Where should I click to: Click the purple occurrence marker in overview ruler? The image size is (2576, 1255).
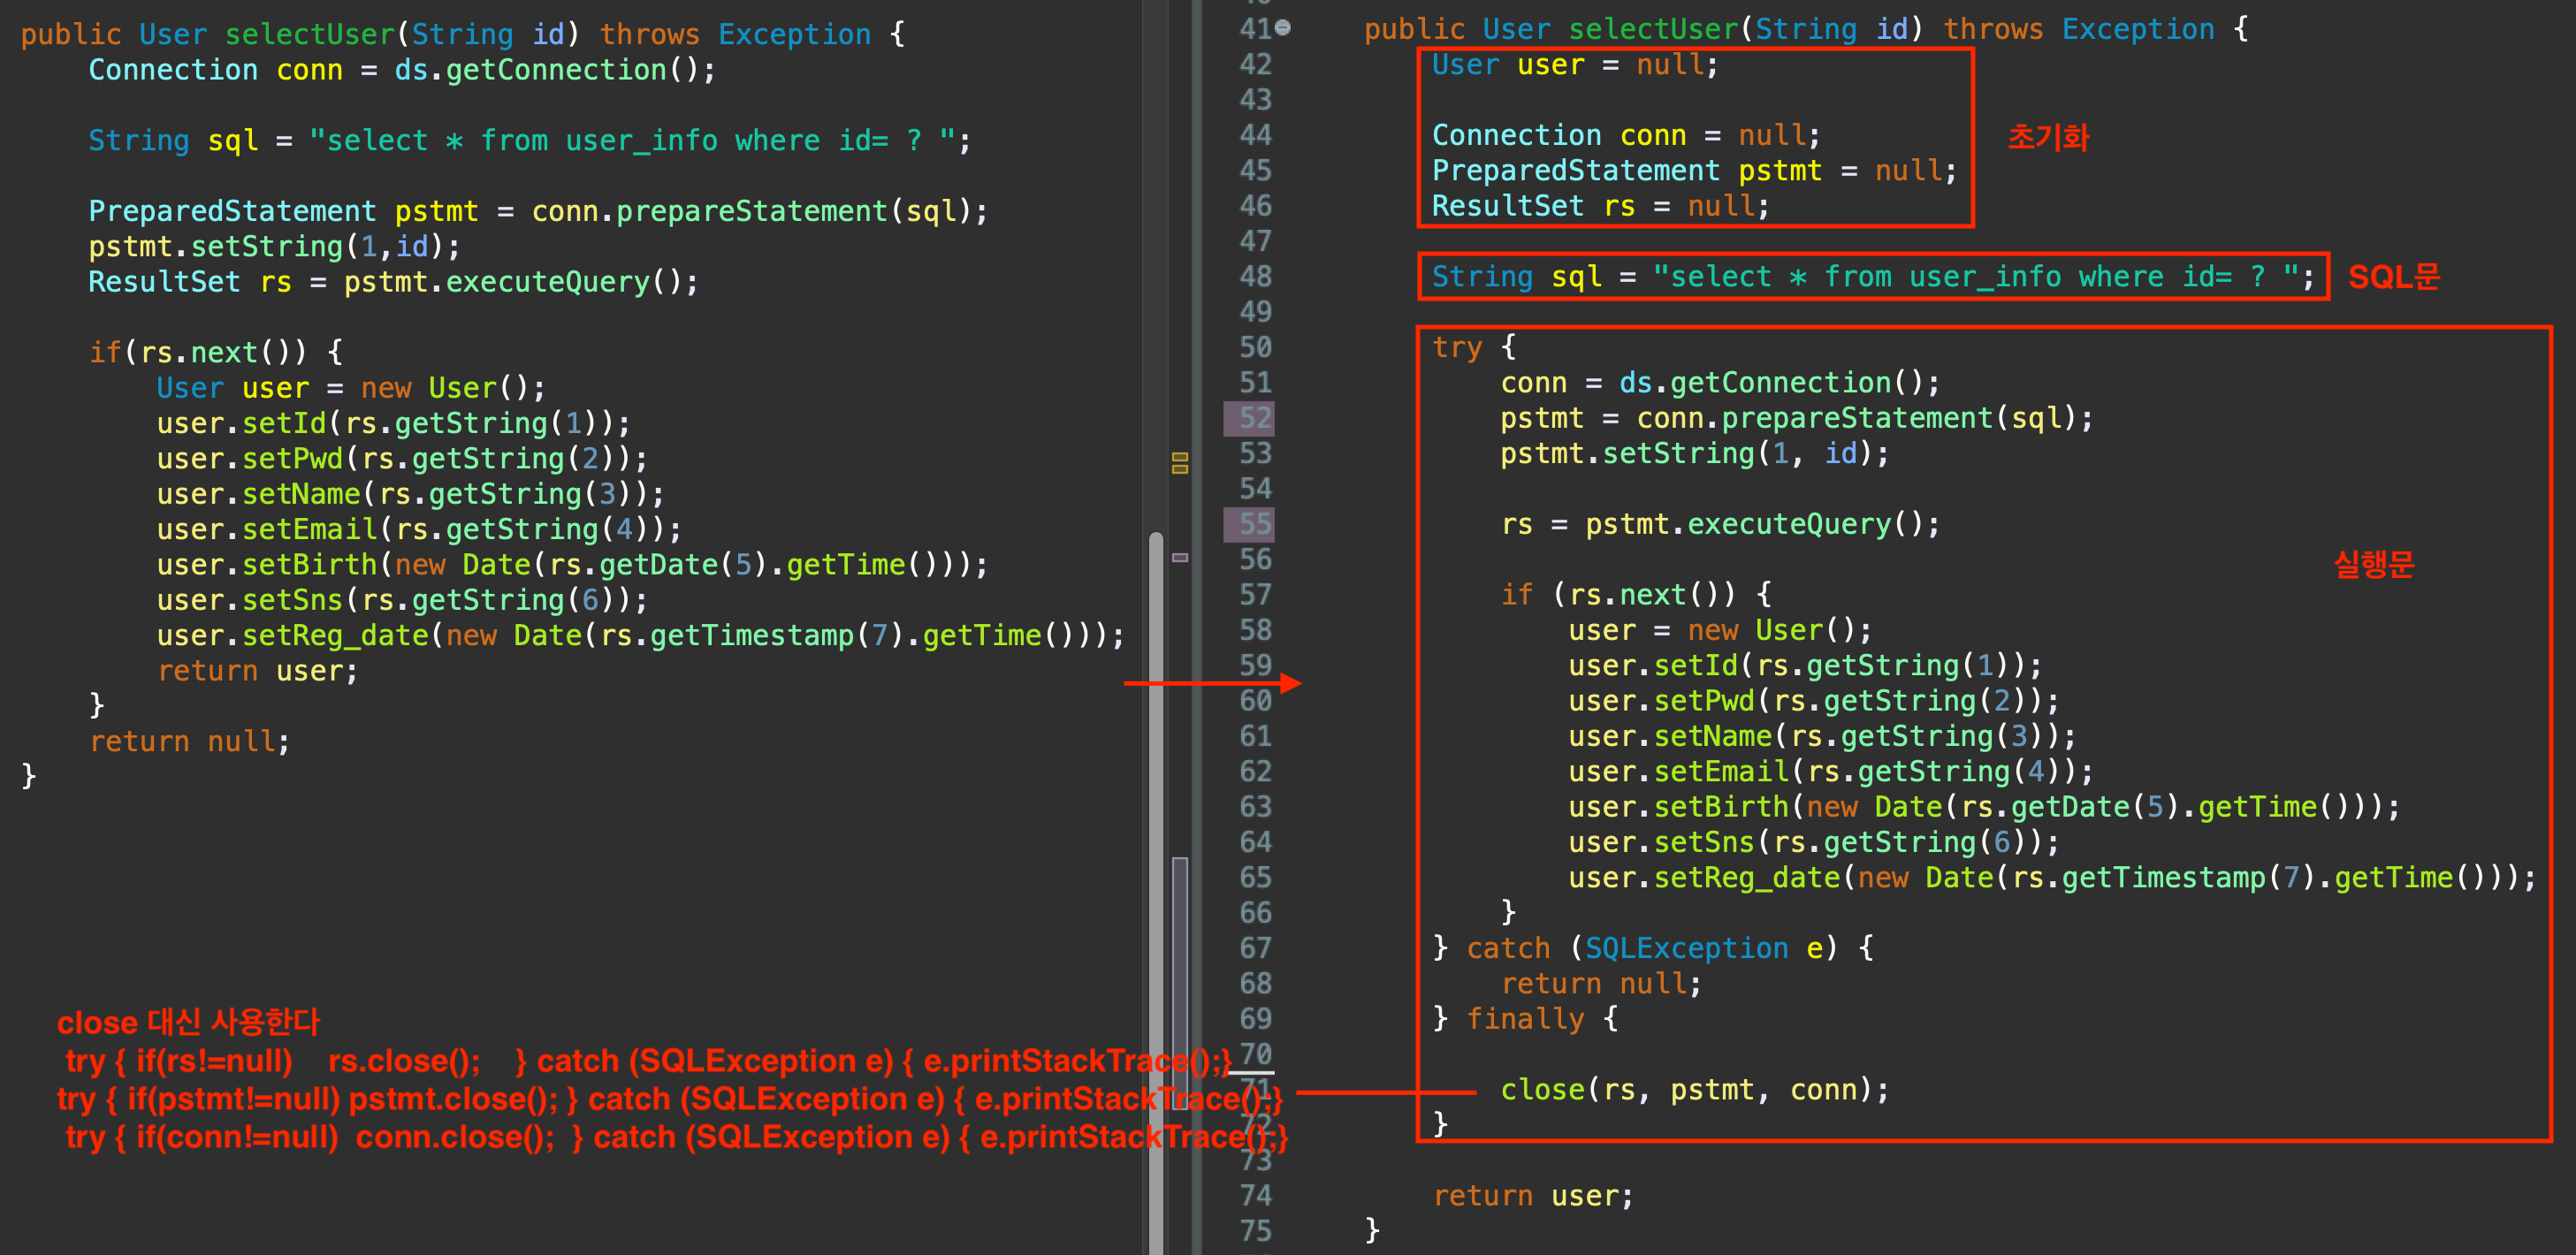click(1180, 558)
